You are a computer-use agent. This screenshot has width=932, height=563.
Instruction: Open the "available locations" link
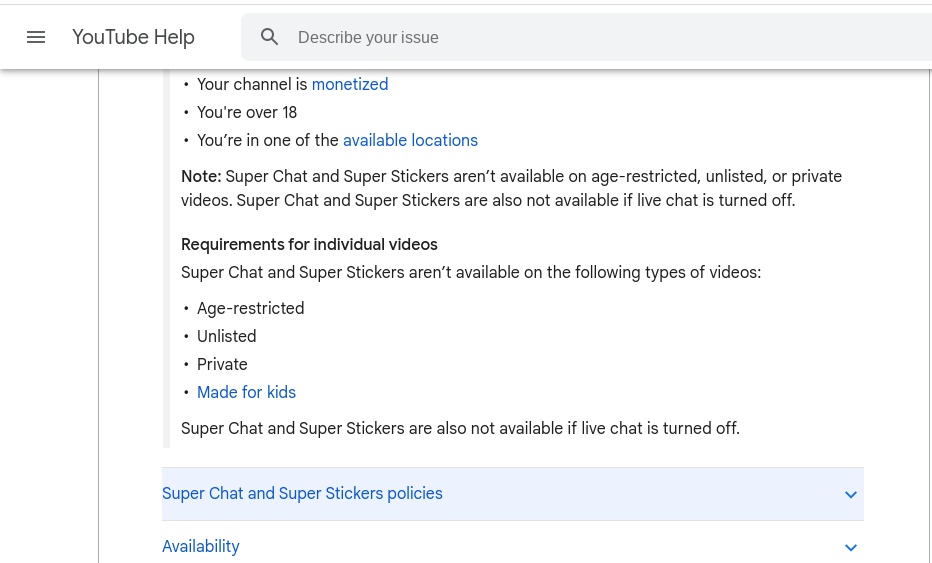tap(410, 140)
